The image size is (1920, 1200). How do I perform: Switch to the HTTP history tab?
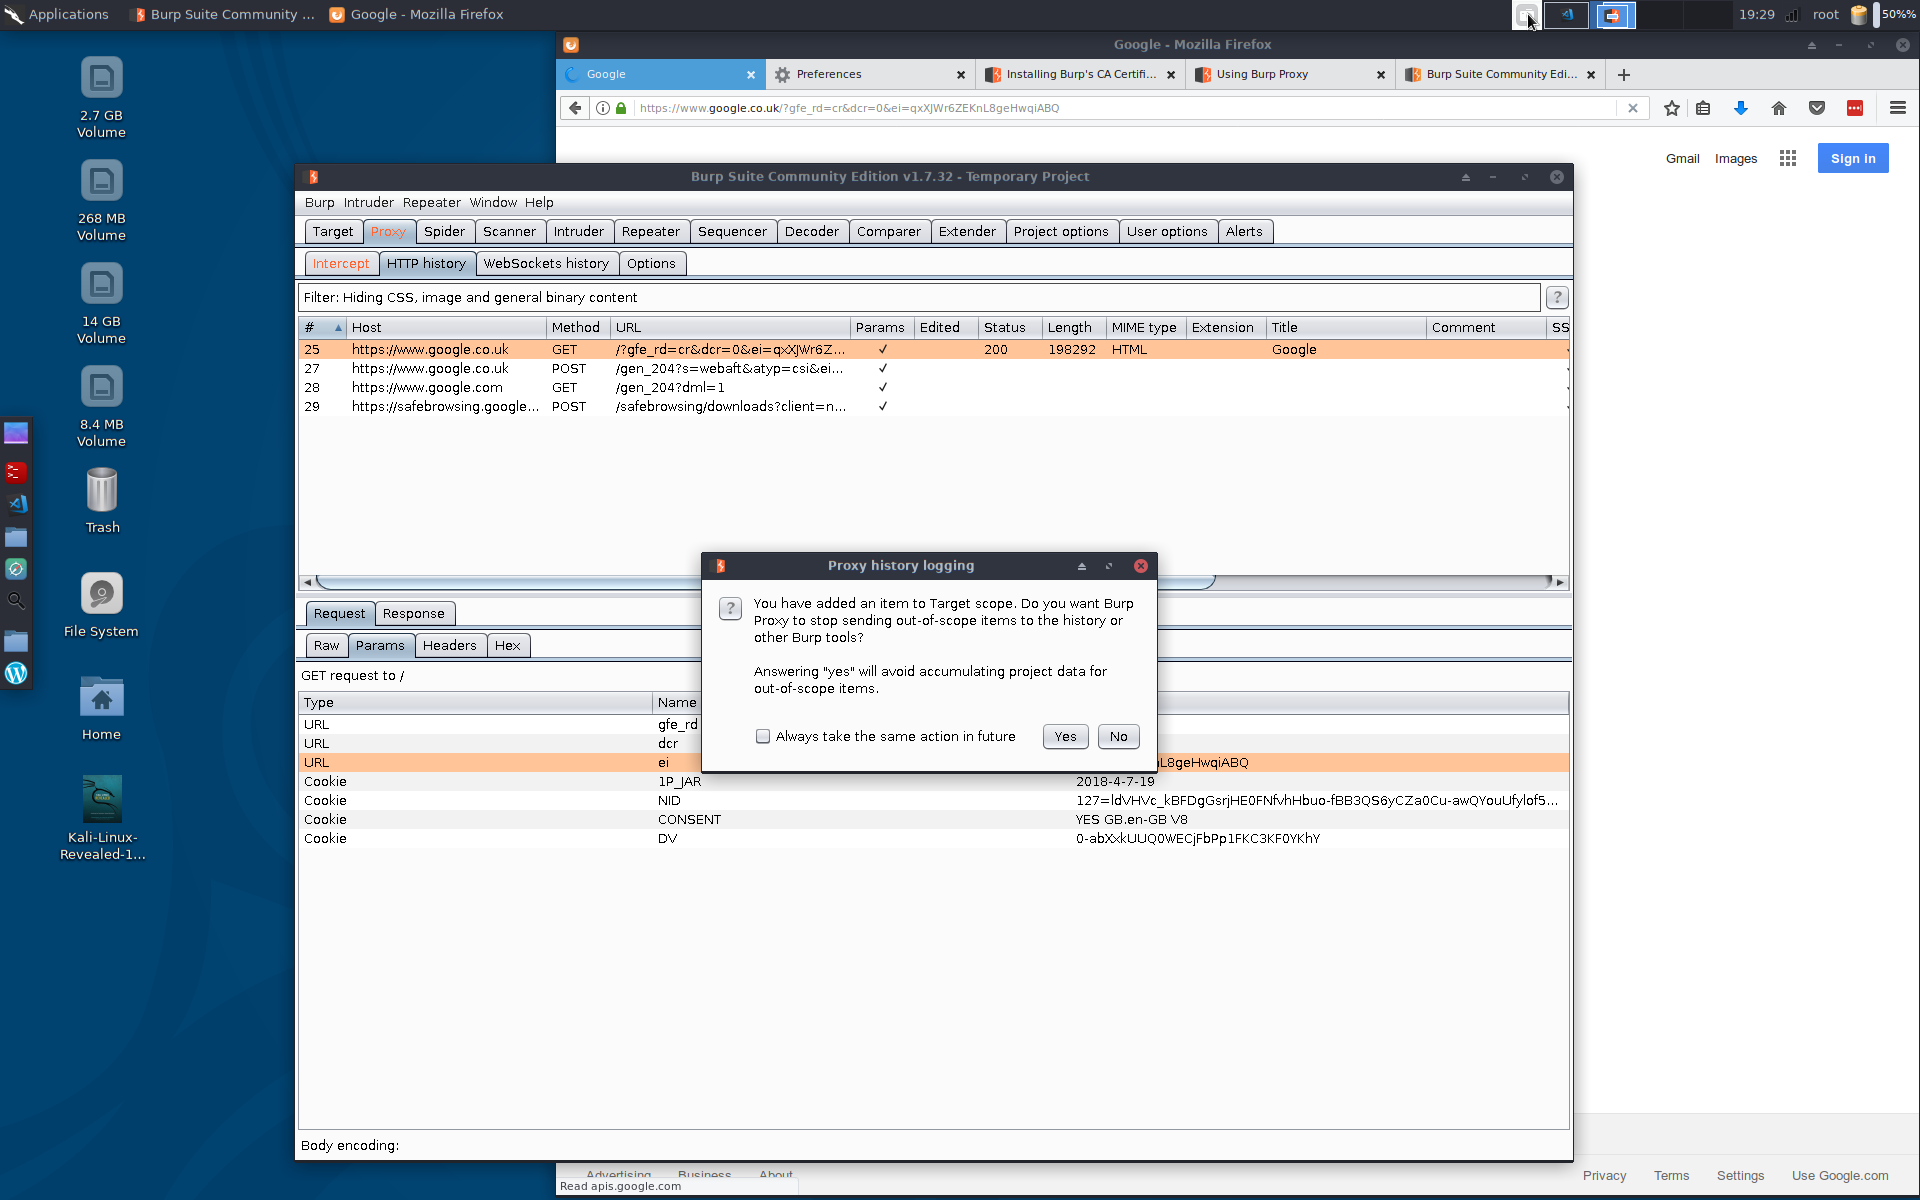coord(427,263)
